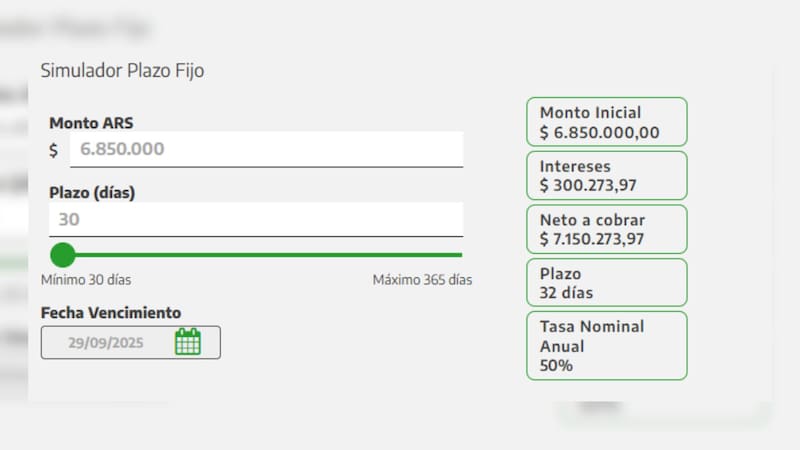Click the Plazo (días) label
The image size is (800, 450).
point(92,192)
